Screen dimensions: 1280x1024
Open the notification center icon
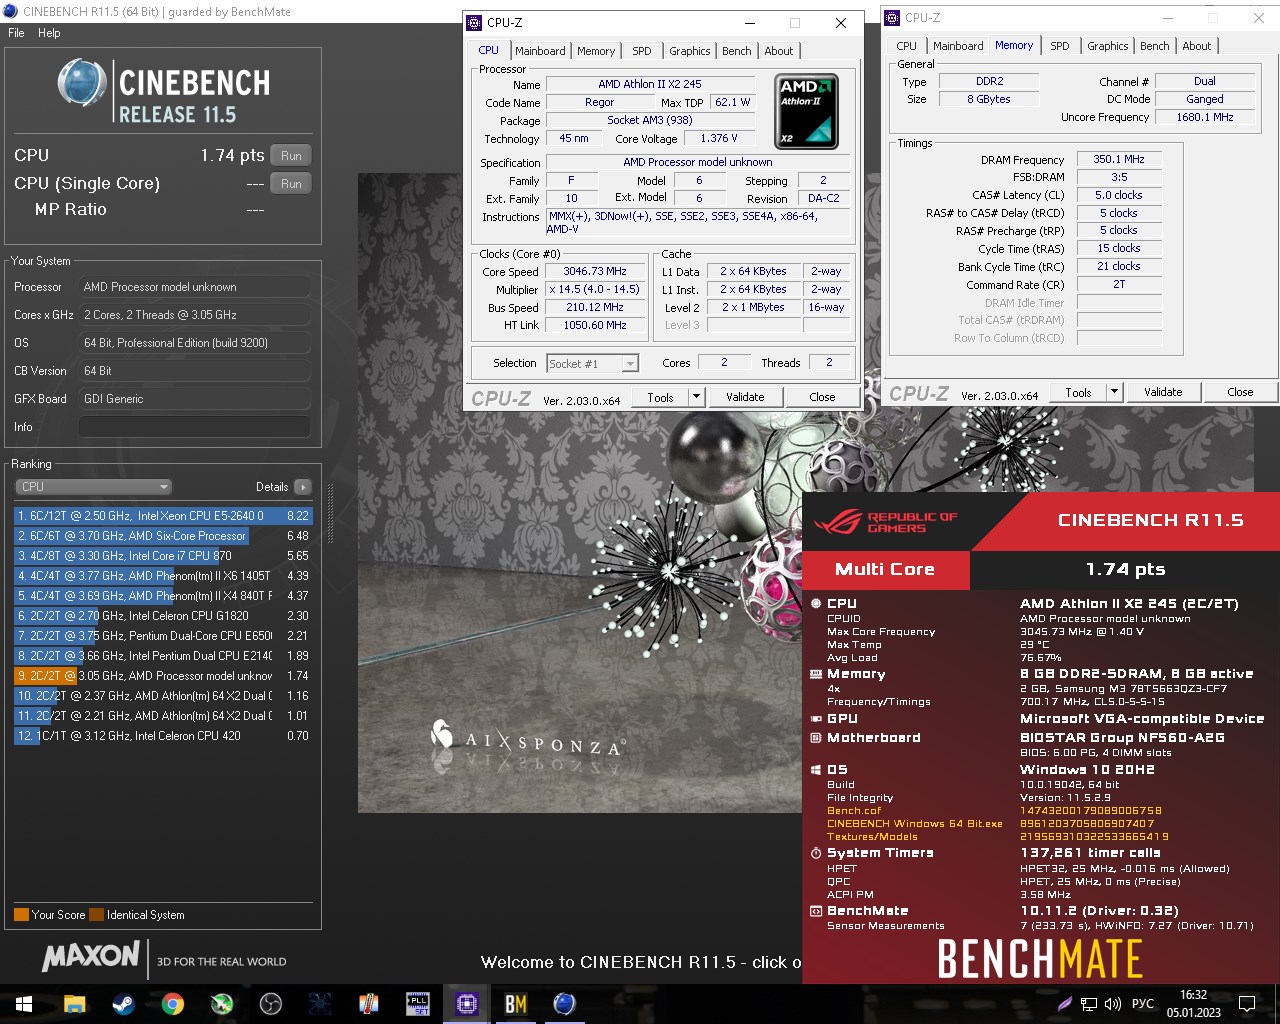click(1247, 1004)
